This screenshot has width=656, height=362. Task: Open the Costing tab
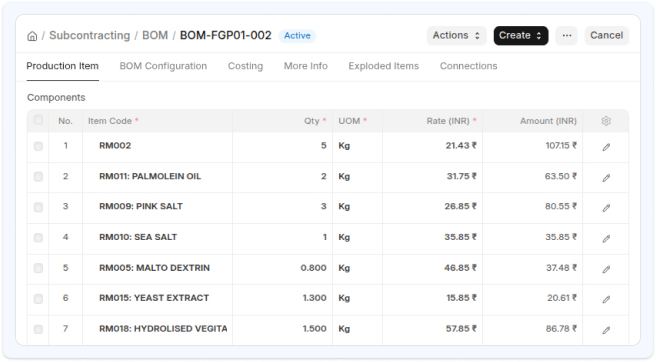pos(245,66)
